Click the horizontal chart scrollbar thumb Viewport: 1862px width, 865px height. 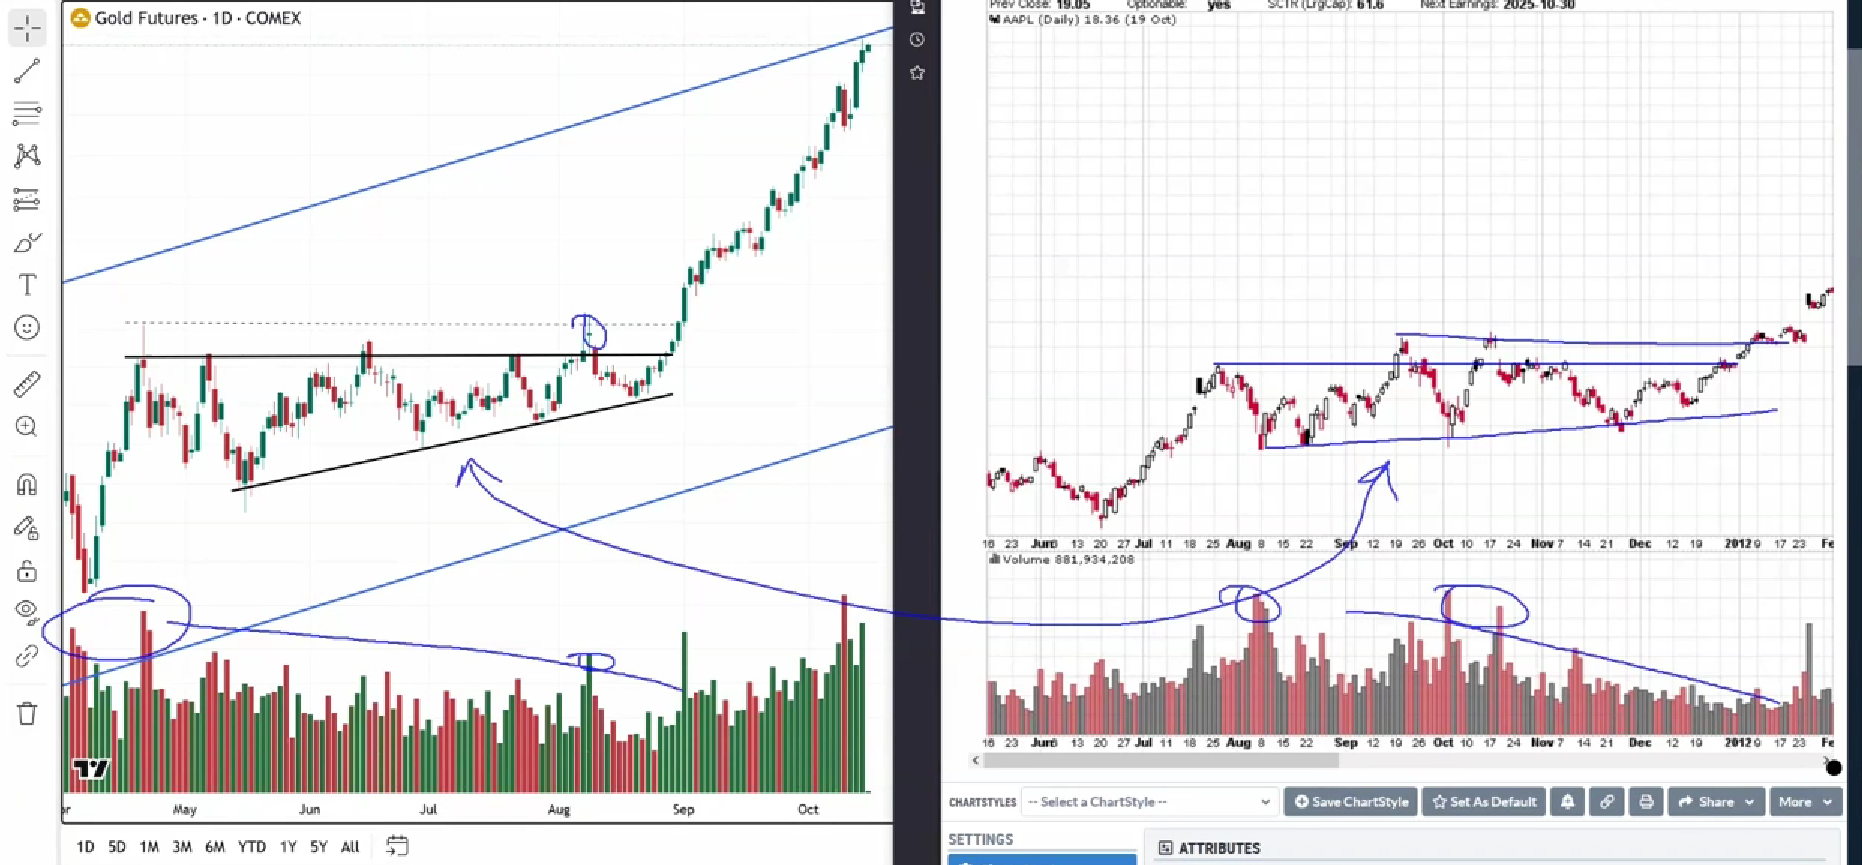tap(1160, 761)
